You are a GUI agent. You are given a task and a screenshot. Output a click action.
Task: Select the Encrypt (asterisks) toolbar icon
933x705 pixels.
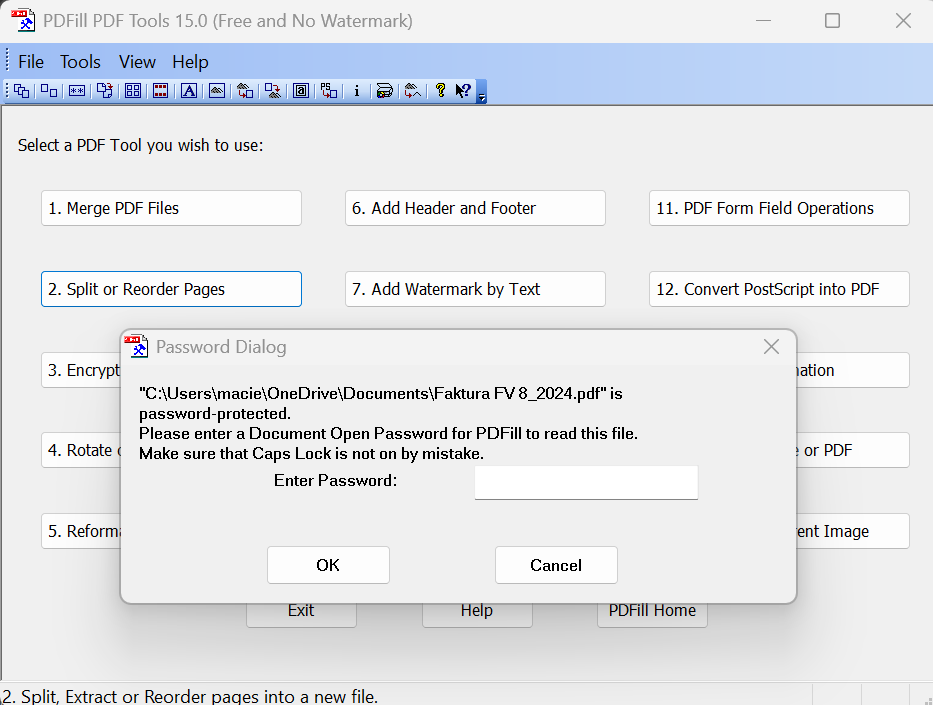coord(77,91)
